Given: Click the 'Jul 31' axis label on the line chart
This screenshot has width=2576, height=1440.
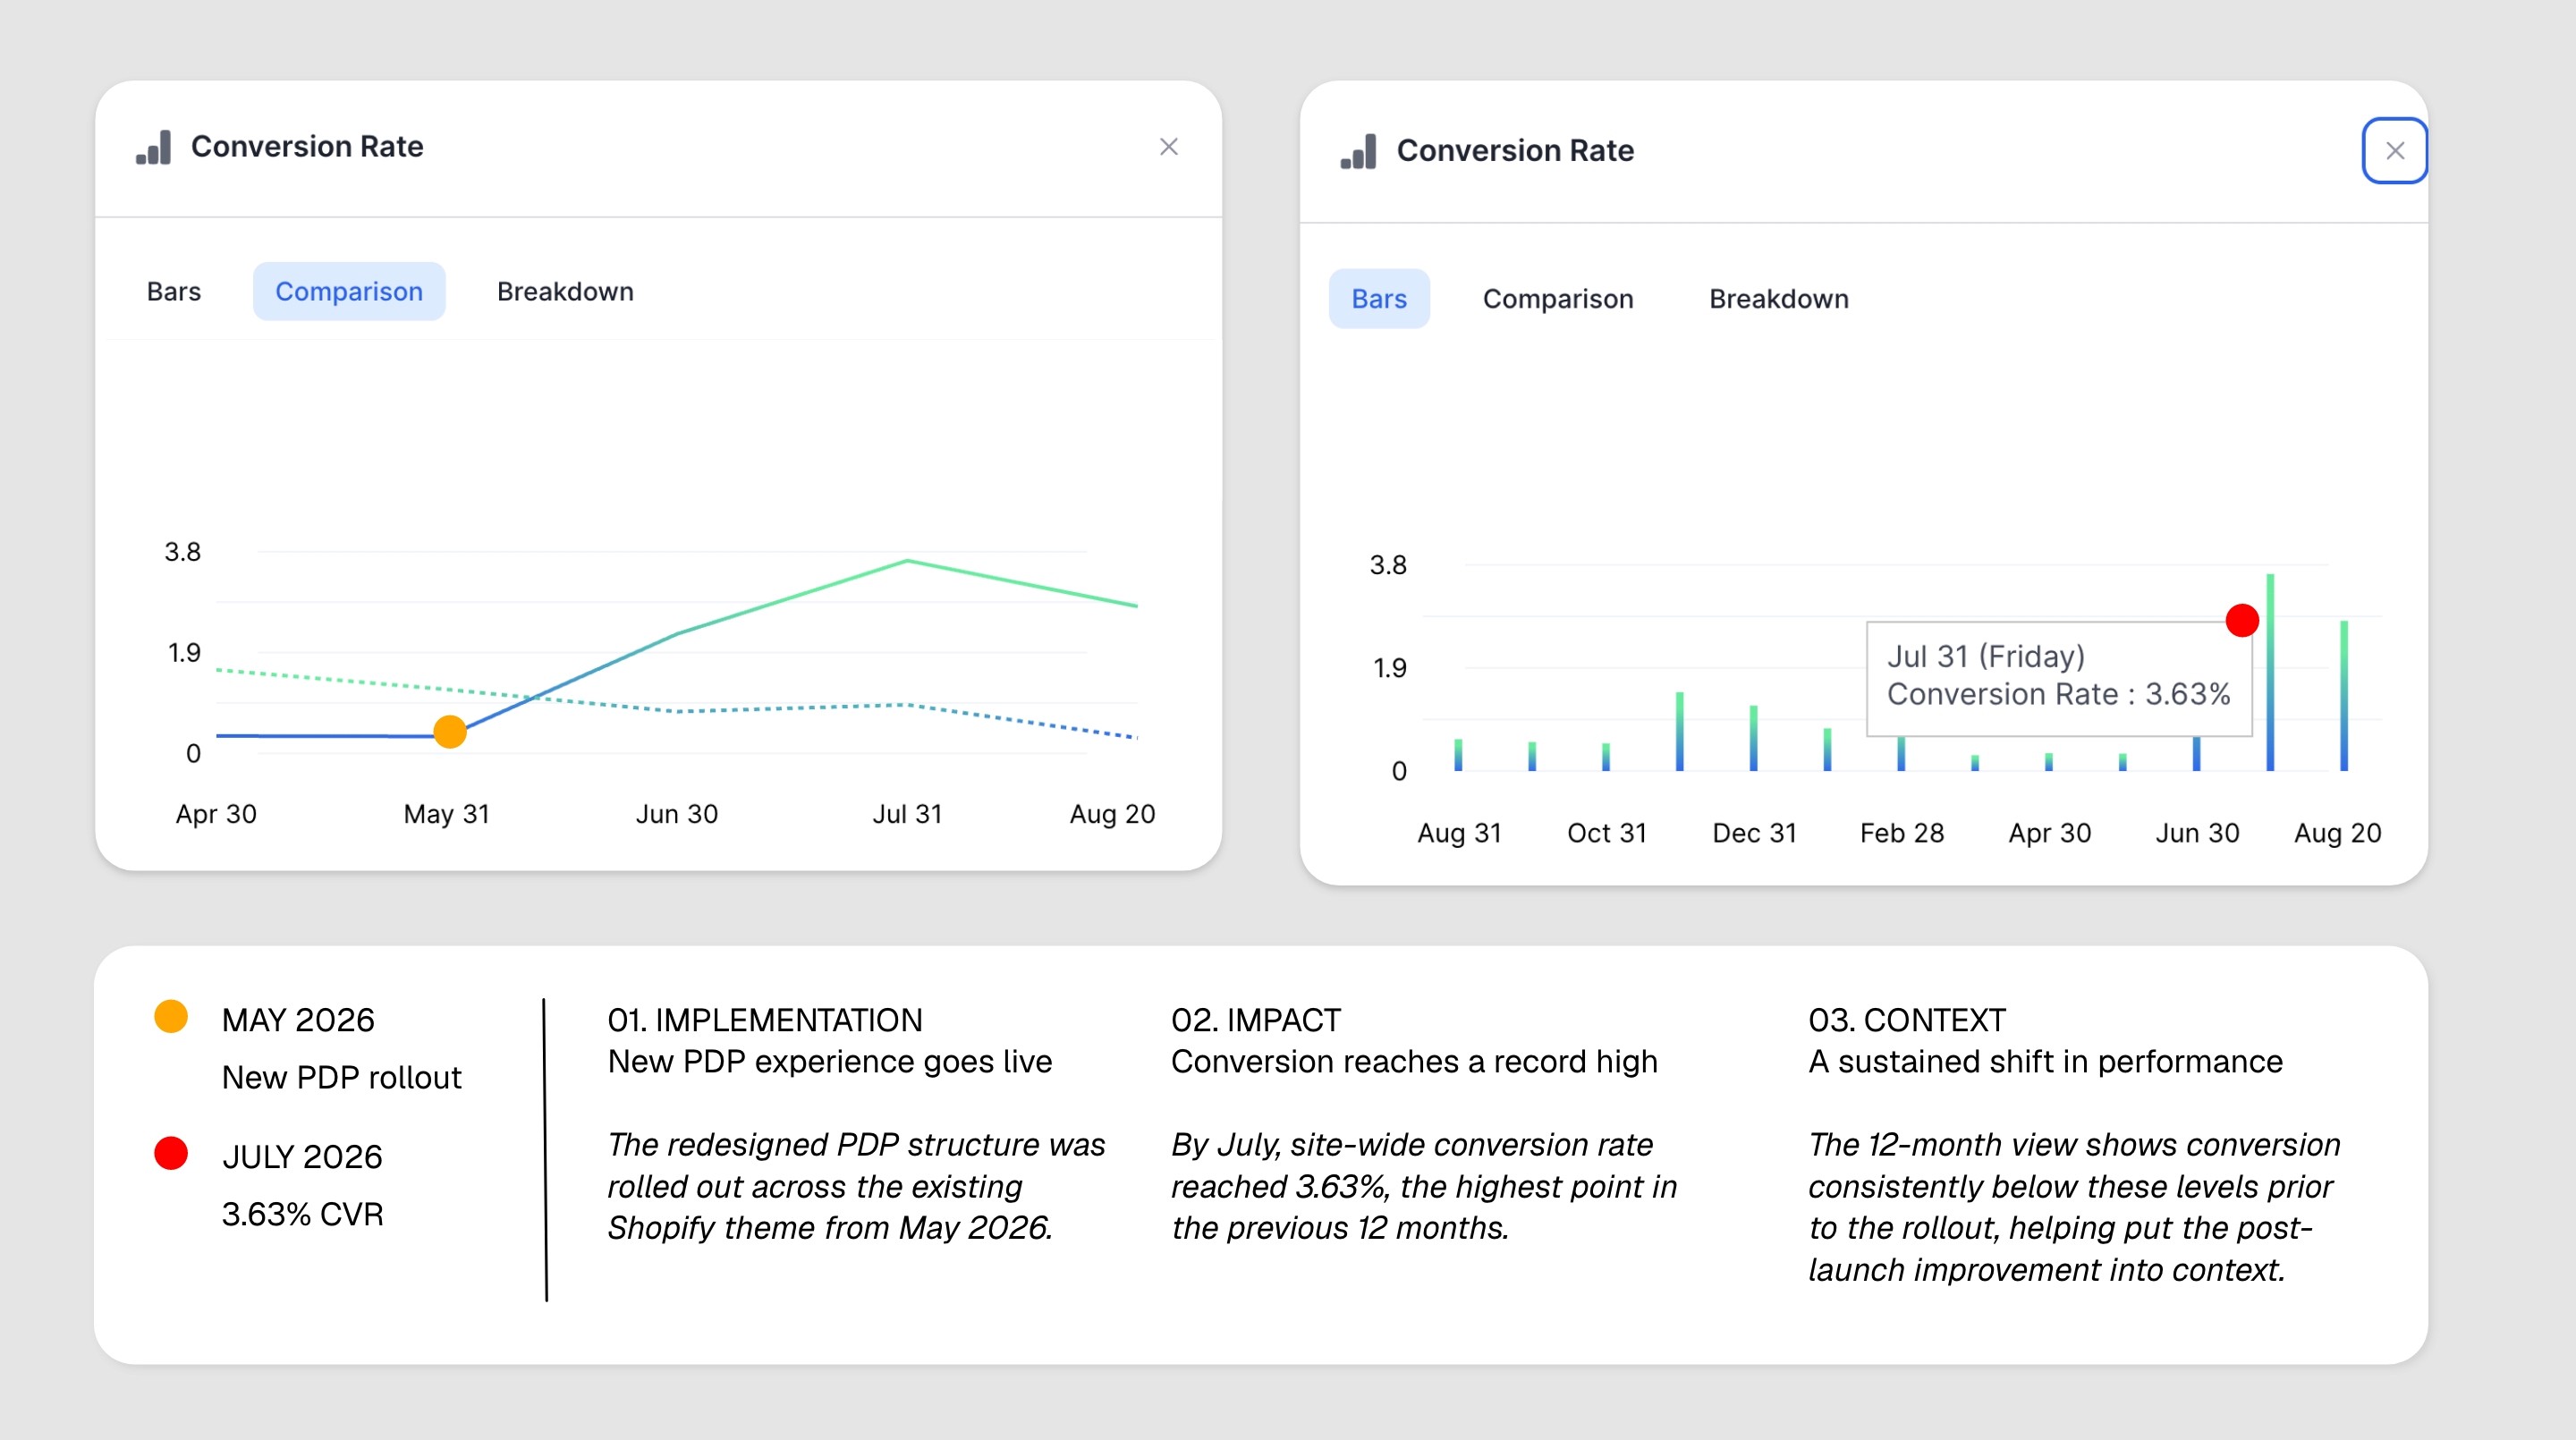Looking at the screenshot, I should click(x=907, y=814).
